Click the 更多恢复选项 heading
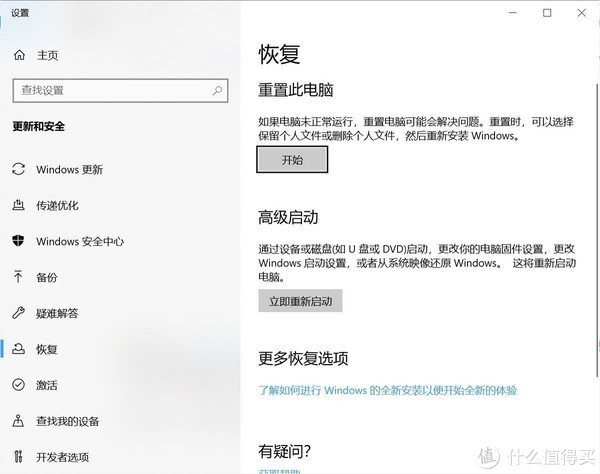600x474 pixels. point(303,358)
